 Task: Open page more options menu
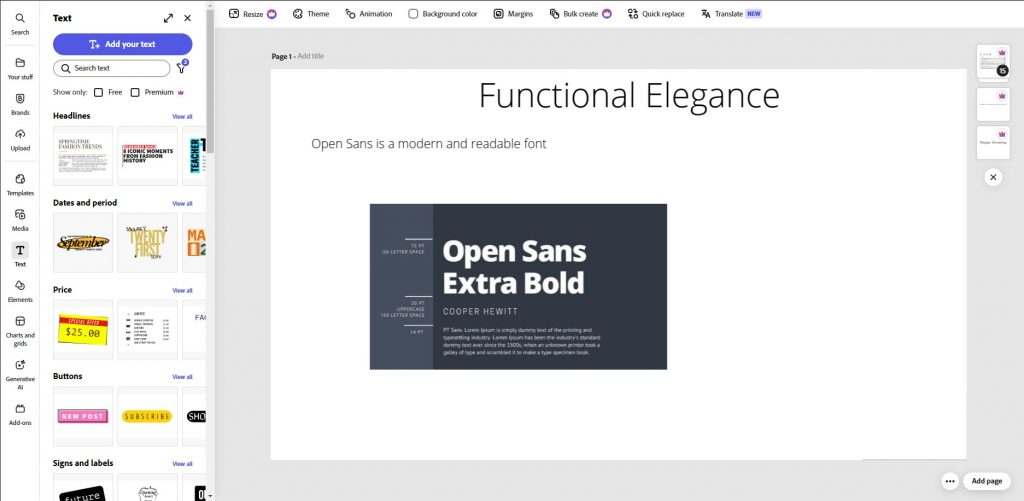coord(950,481)
